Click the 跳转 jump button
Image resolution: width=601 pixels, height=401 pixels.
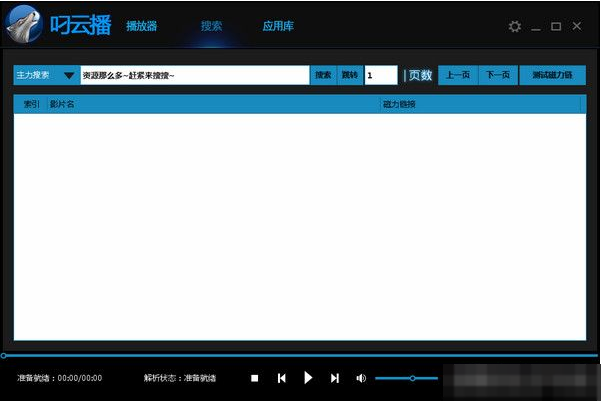point(349,75)
